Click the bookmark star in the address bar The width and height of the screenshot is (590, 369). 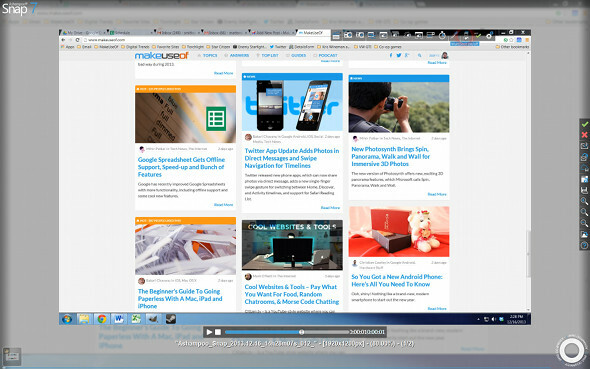pyautogui.click(x=512, y=39)
